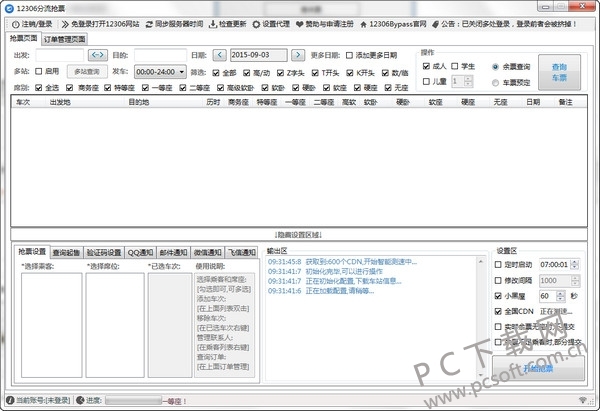Click the 选择席位 list box

tap(115, 325)
